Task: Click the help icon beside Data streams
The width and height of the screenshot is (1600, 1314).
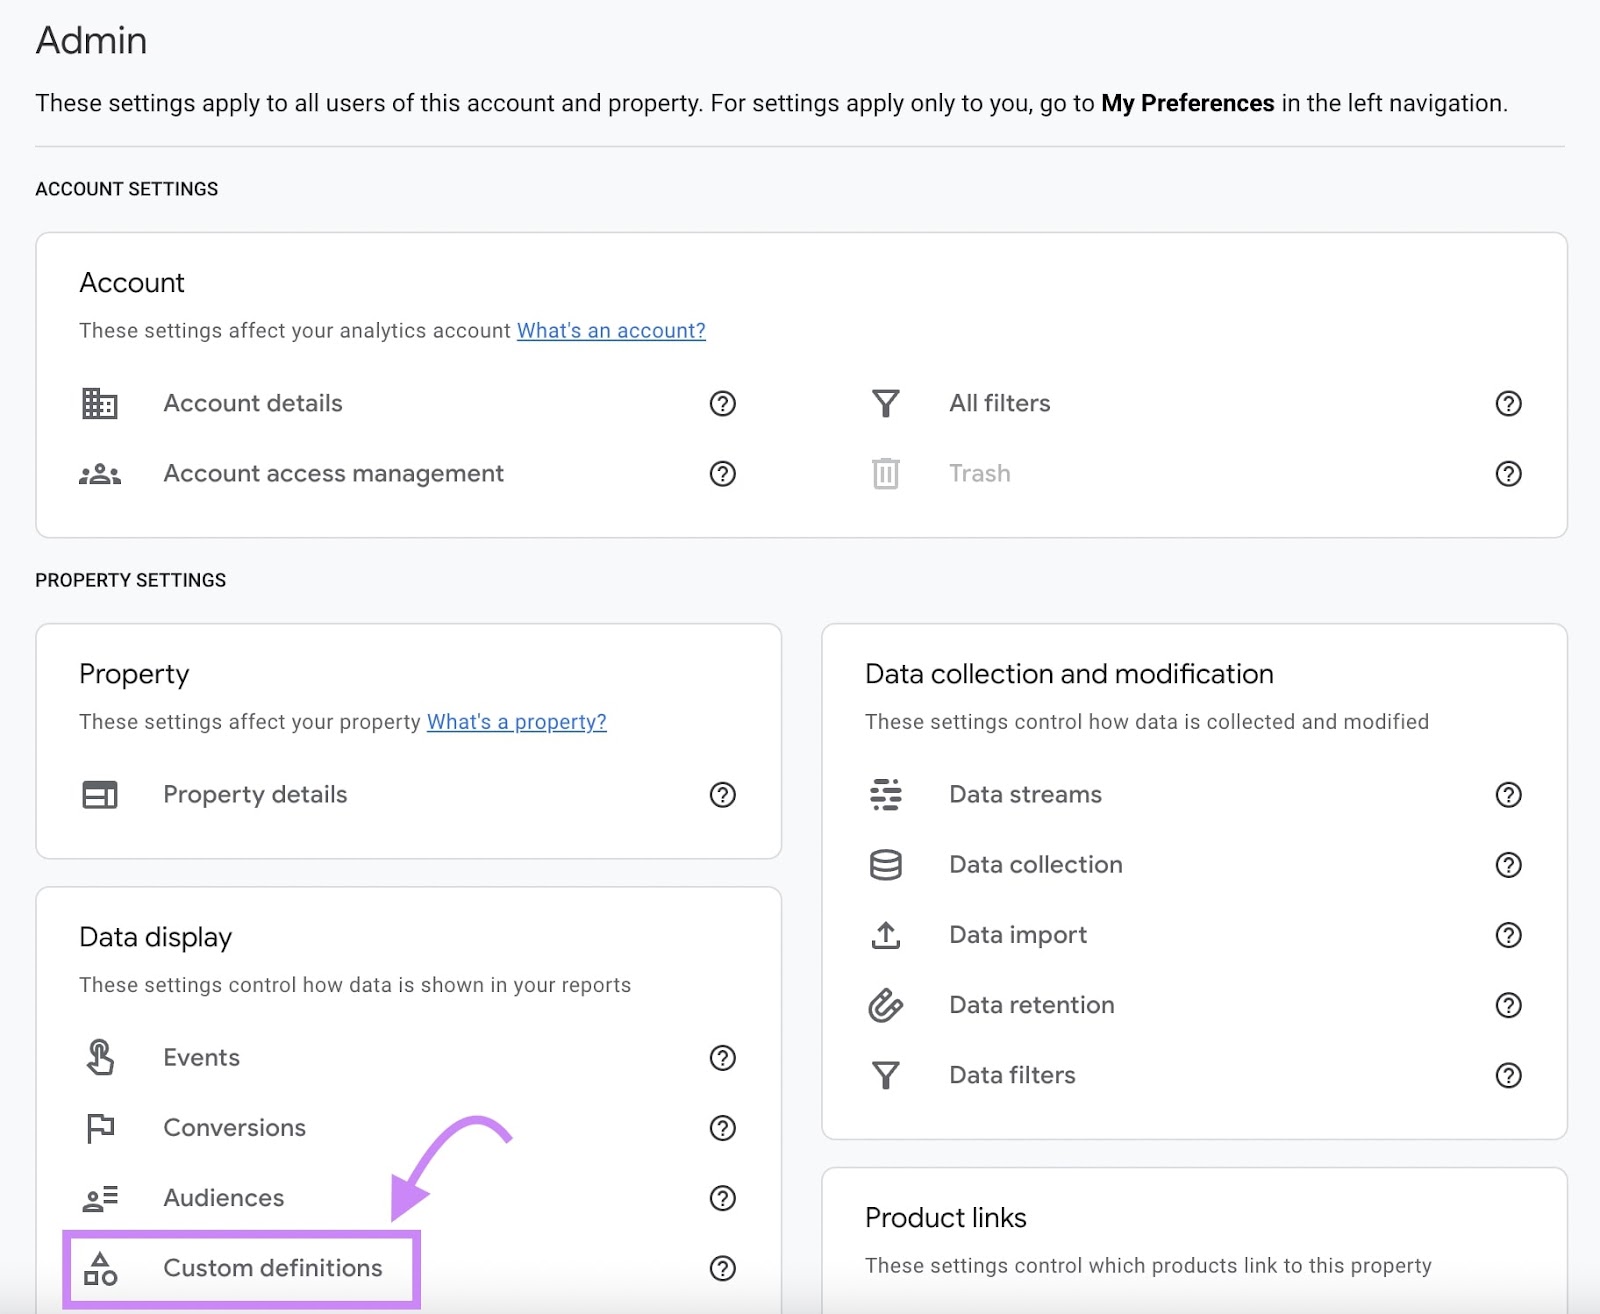Action: tap(1509, 794)
